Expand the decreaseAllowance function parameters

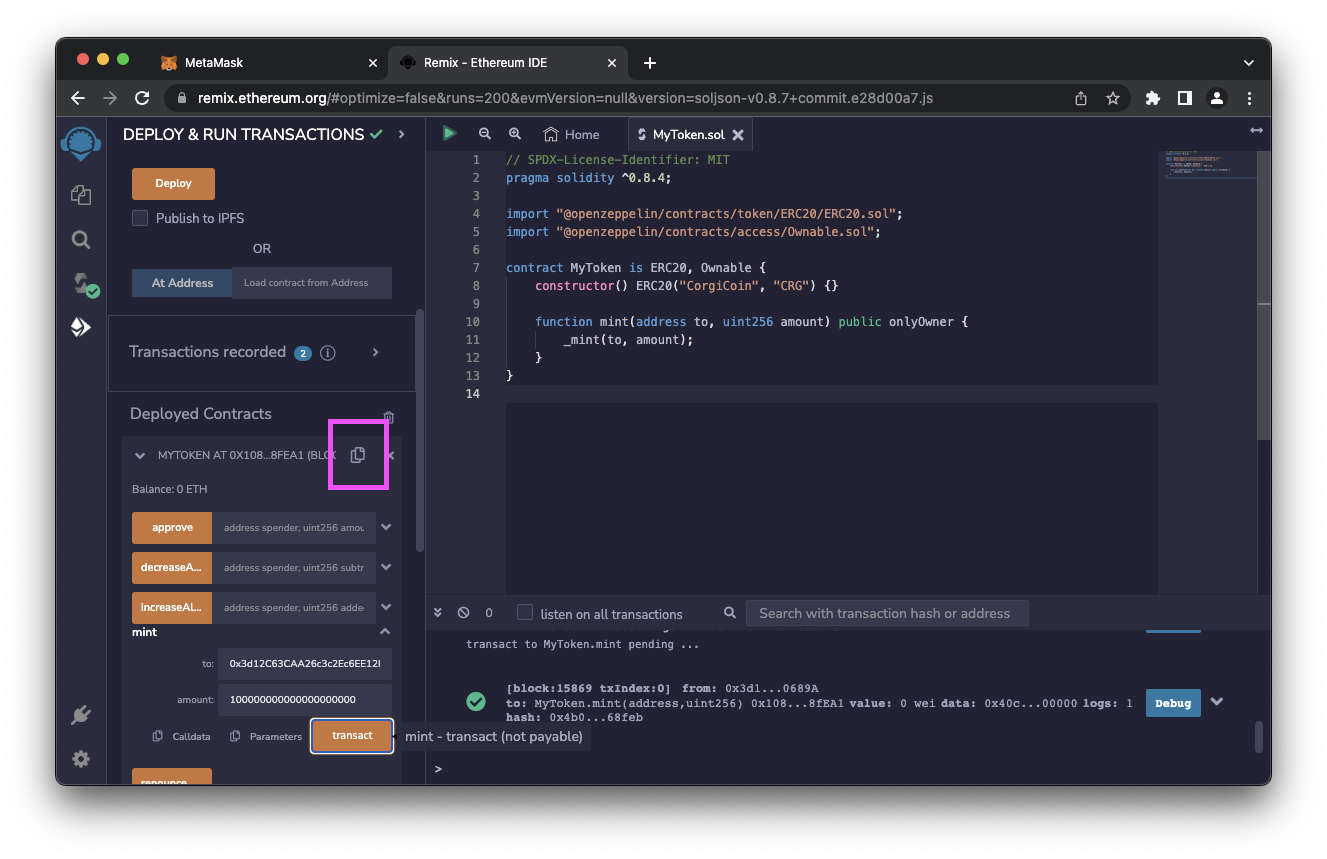pyautogui.click(x=386, y=567)
